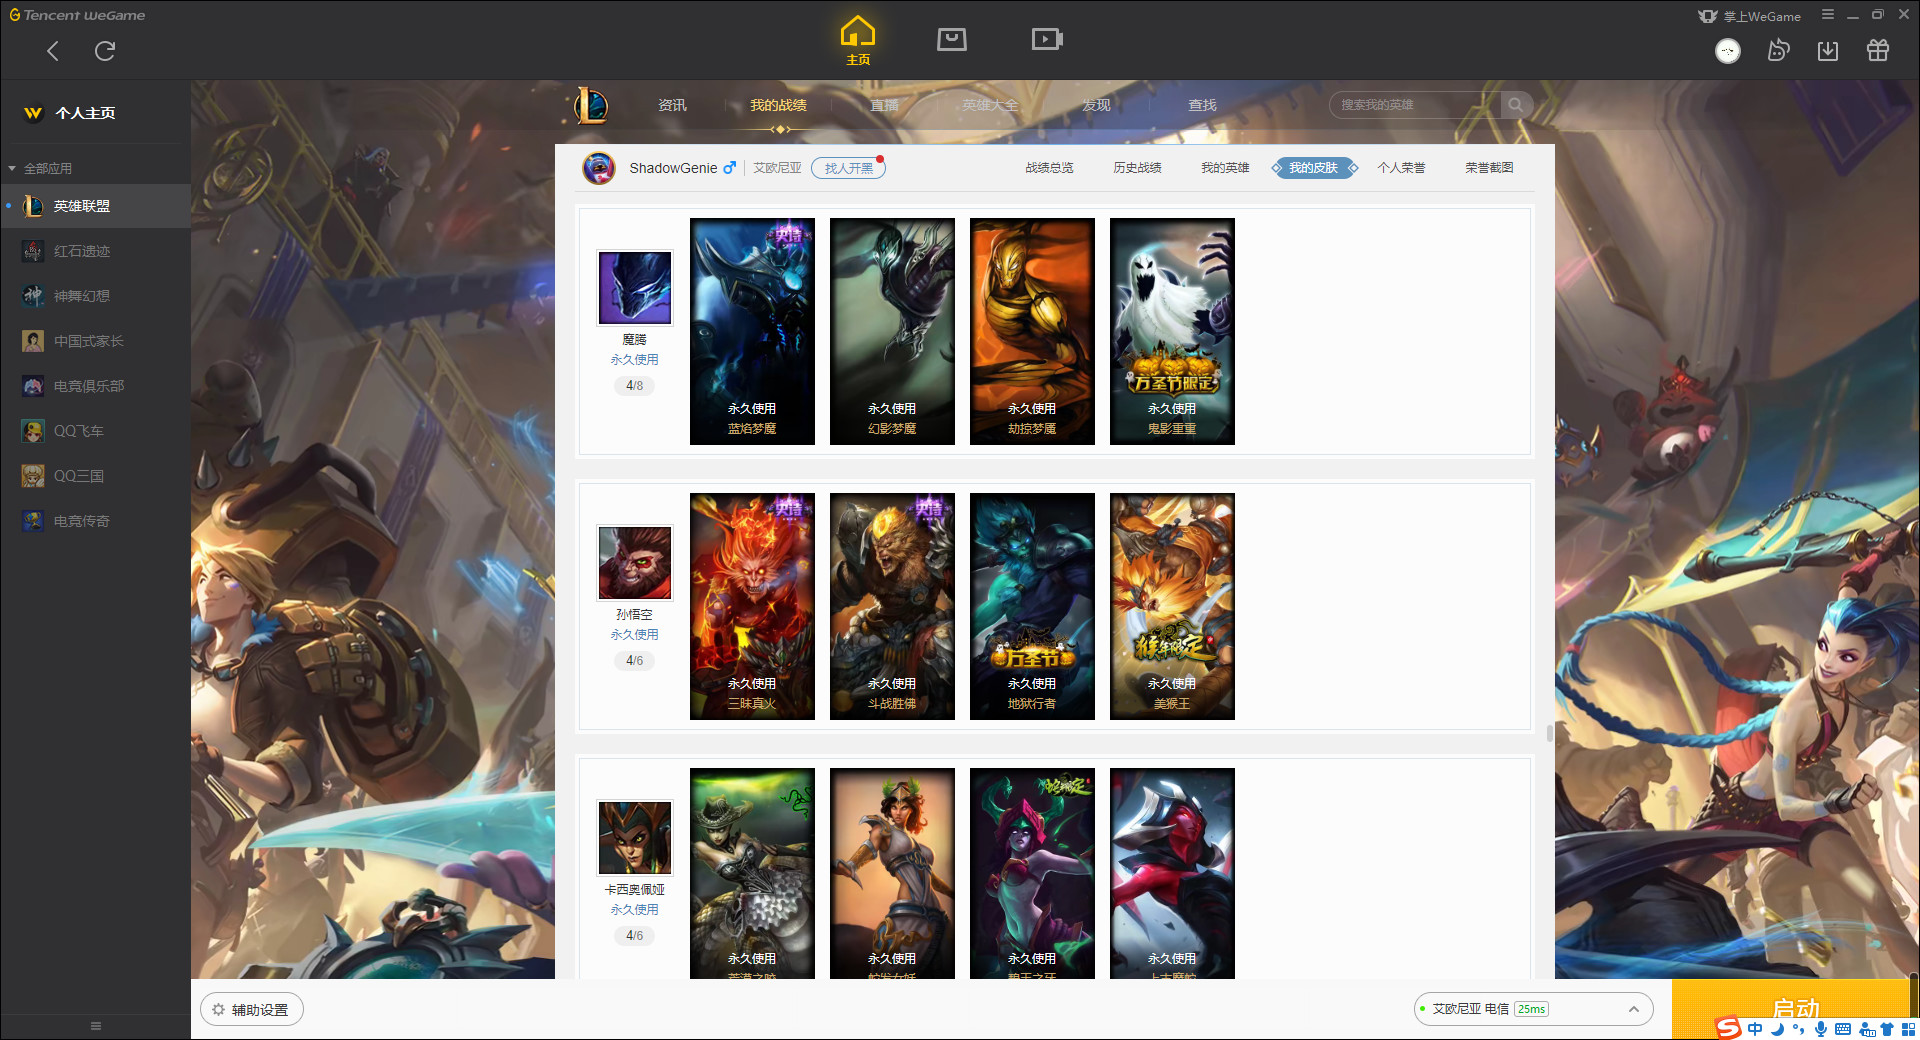1920x1040 pixels.
Task: Switch to 我的英雄 sub-tab
Action: pyautogui.click(x=1225, y=168)
